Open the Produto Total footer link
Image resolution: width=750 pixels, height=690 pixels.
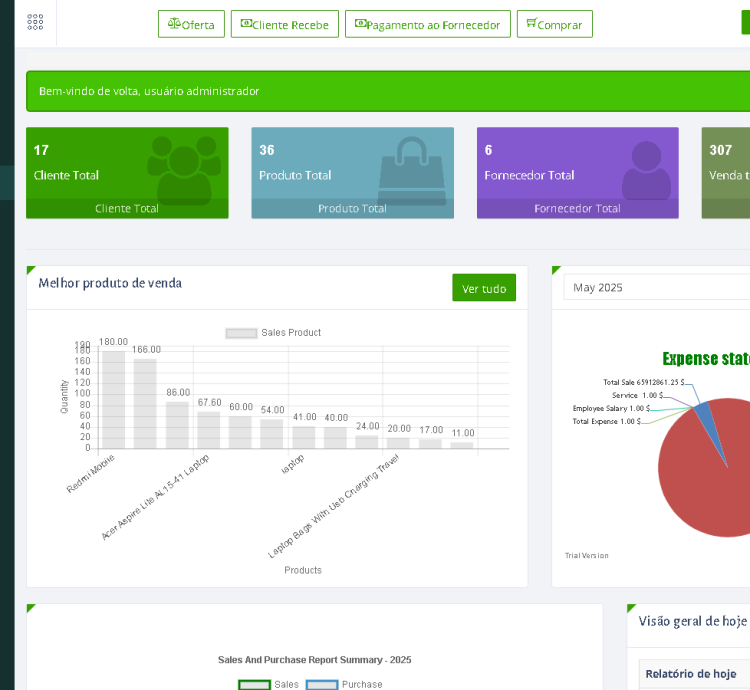[x=352, y=209]
